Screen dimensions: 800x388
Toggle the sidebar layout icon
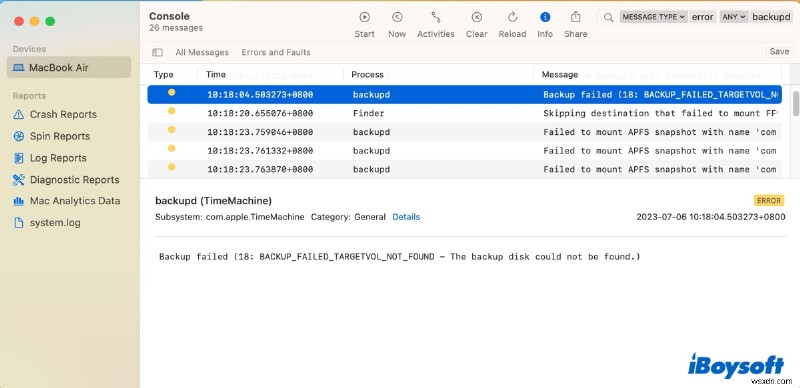click(x=158, y=52)
